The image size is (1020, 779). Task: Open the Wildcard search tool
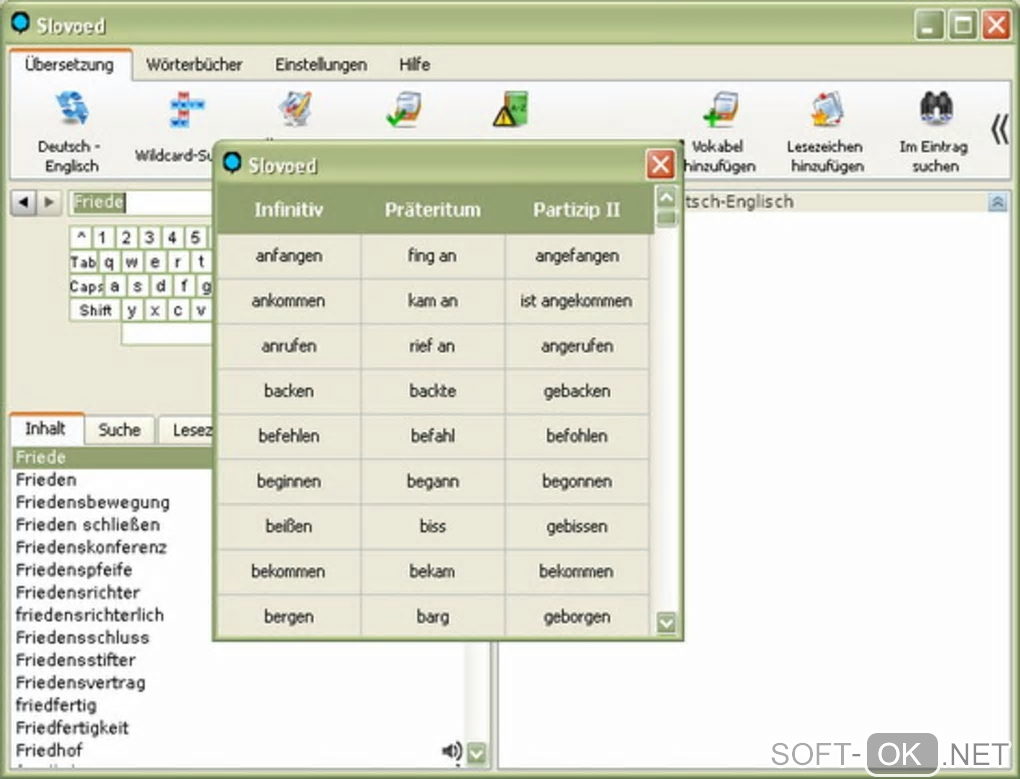185,110
